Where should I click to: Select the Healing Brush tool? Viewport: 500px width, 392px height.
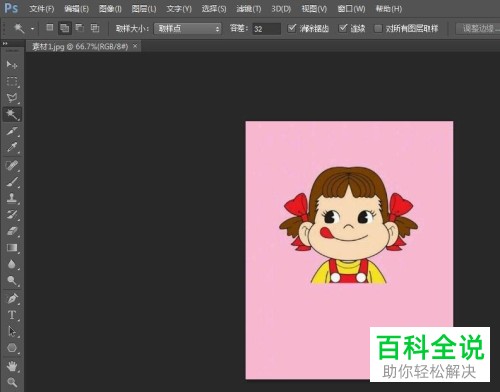coord(12,165)
